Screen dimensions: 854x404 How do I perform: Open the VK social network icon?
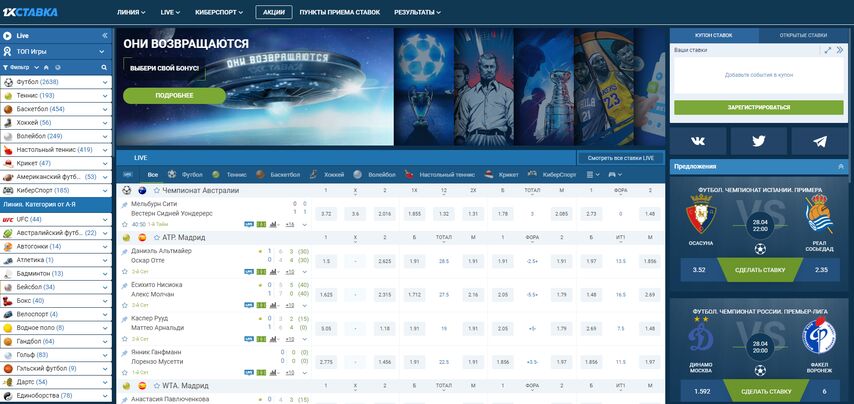(x=698, y=142)
